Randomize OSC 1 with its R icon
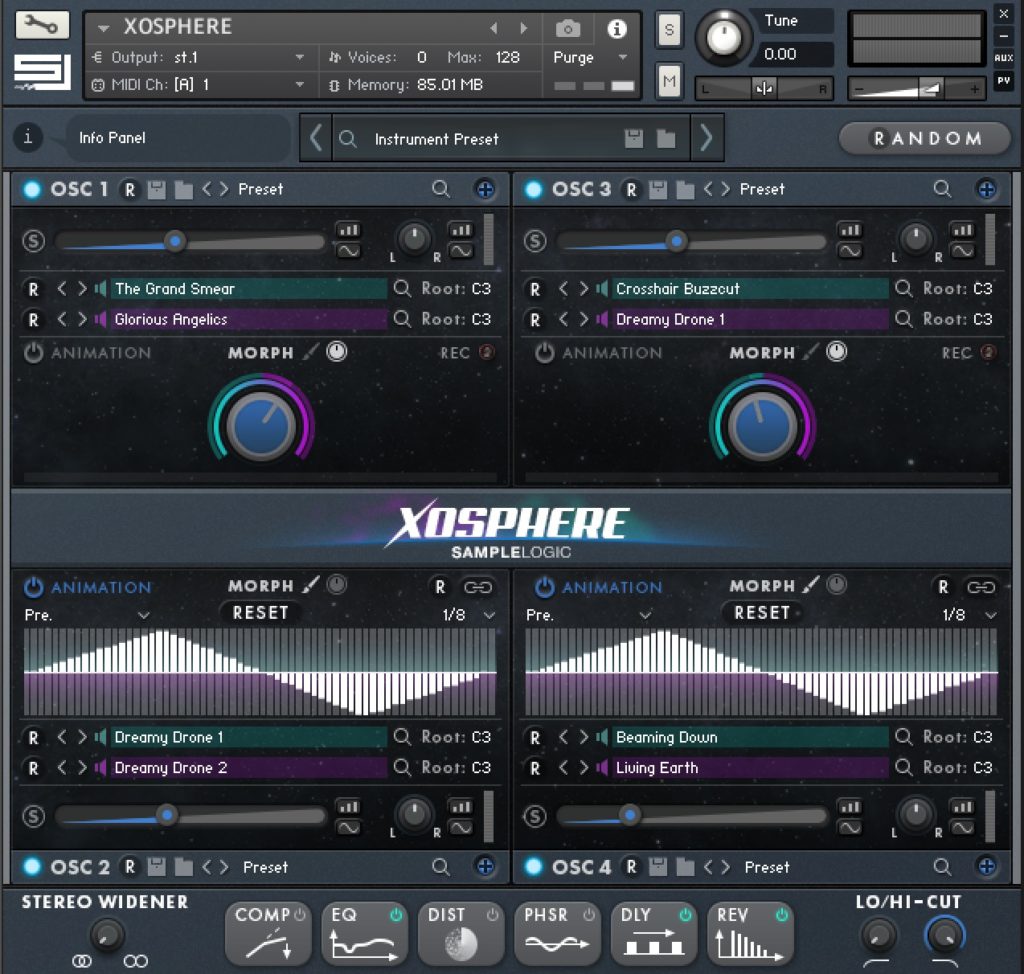The height and width of the screenshot is (974, 1024). (x=130, y=189)
